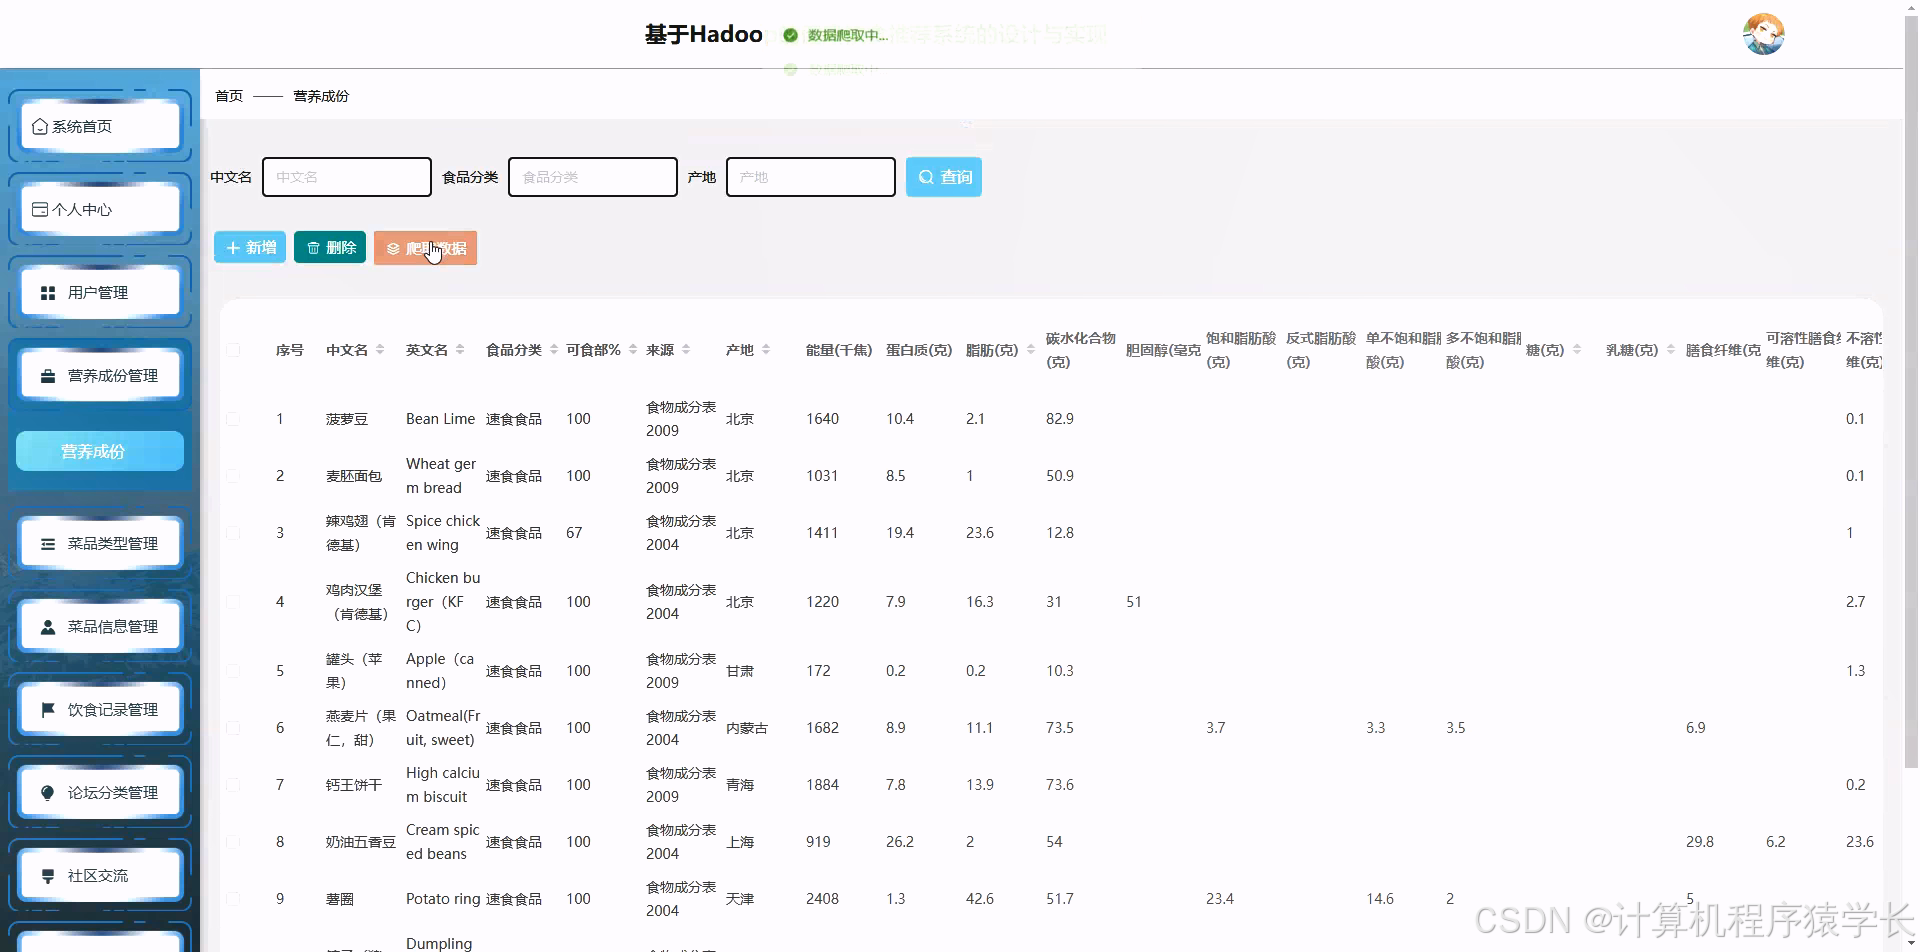Focus the 食品分类 filter input field

(592, 177)
